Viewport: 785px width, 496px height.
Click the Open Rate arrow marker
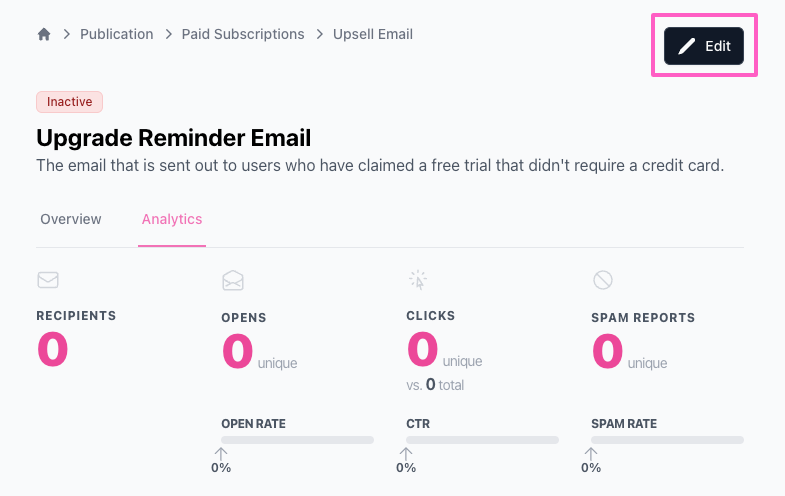pyautogui.click(x=221, y=455)
